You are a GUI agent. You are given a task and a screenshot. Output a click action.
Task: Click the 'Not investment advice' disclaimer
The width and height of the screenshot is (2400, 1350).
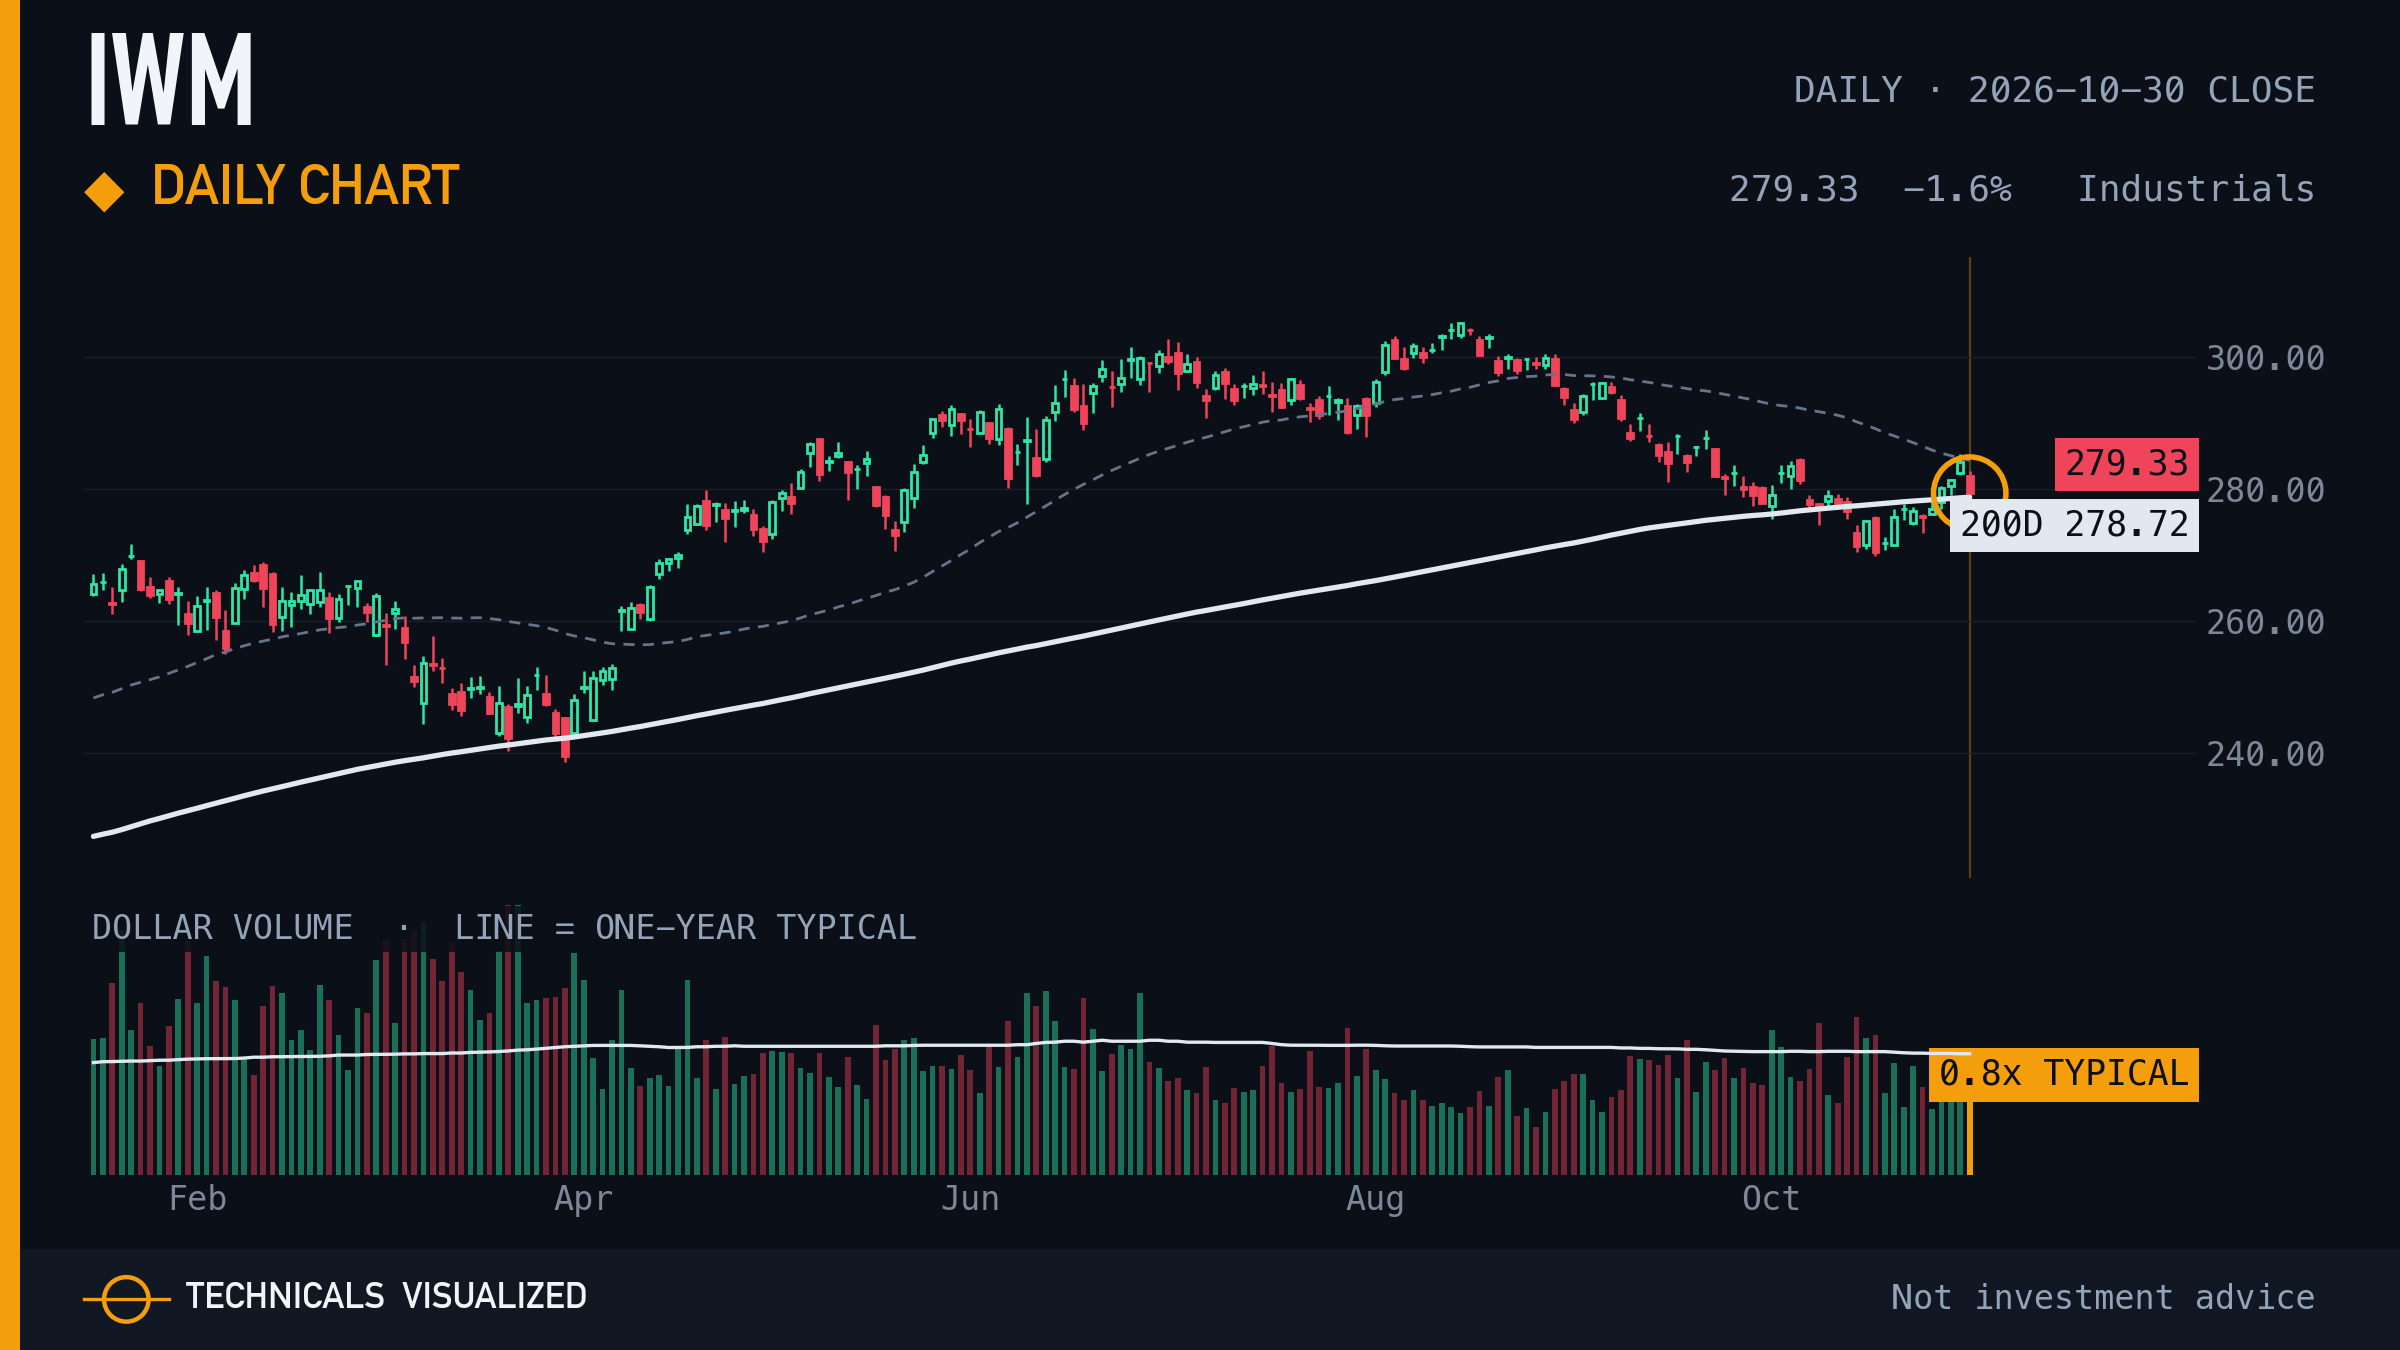pos(2103,1297)
